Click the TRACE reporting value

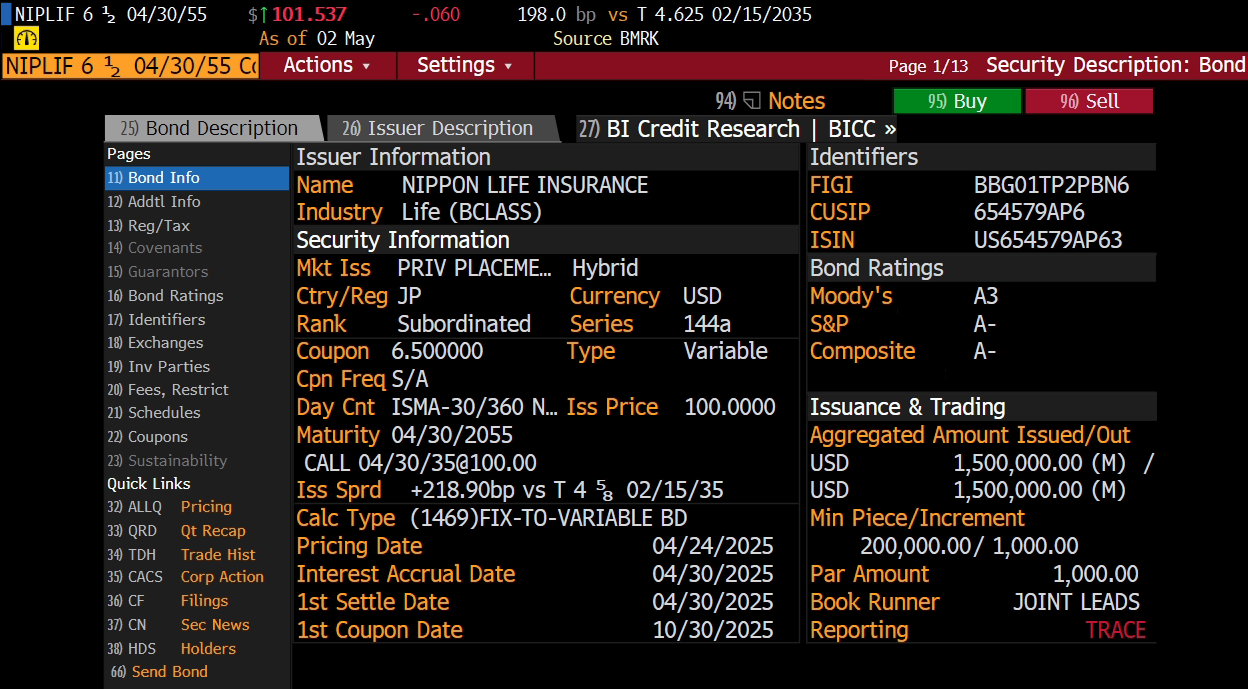[1116, 630]
